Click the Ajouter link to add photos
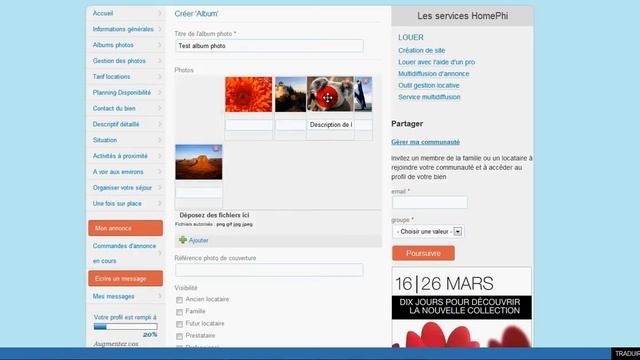640x360 pixels. 198,240
